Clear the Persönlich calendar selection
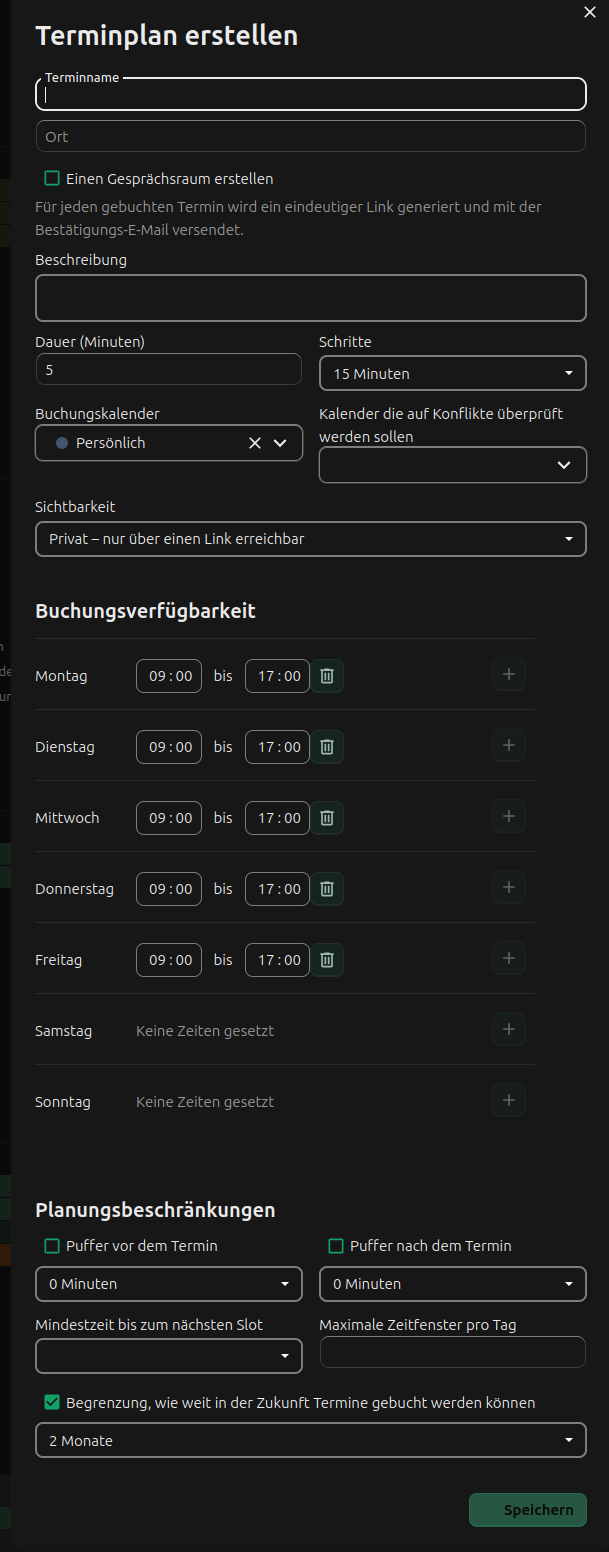 [x=255, y=443]
